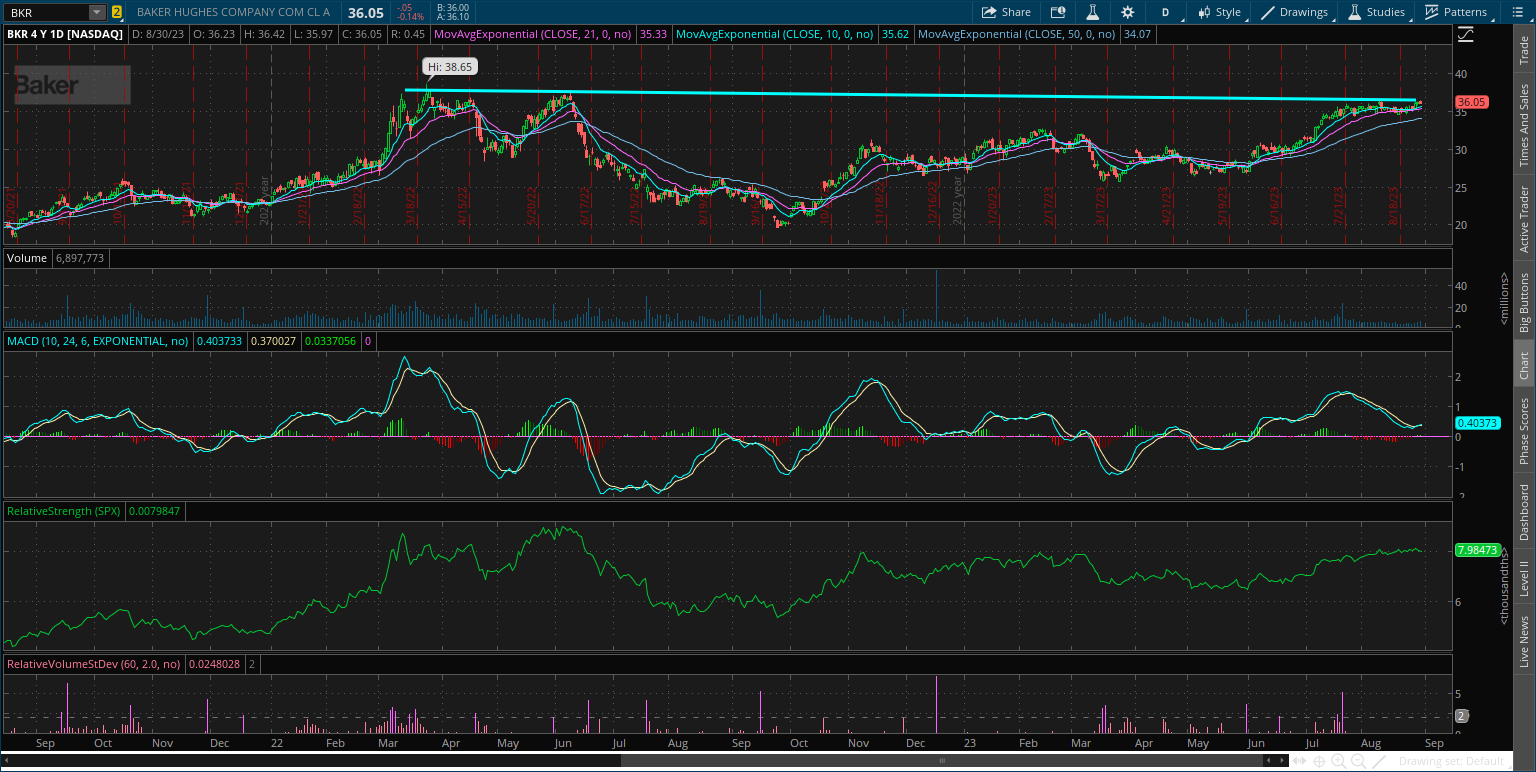This screenshot has width=1536, height=772.
Task: Click the RelativeVolumeStDev study label
Action: pyautogui.click(x=93, y=663)
